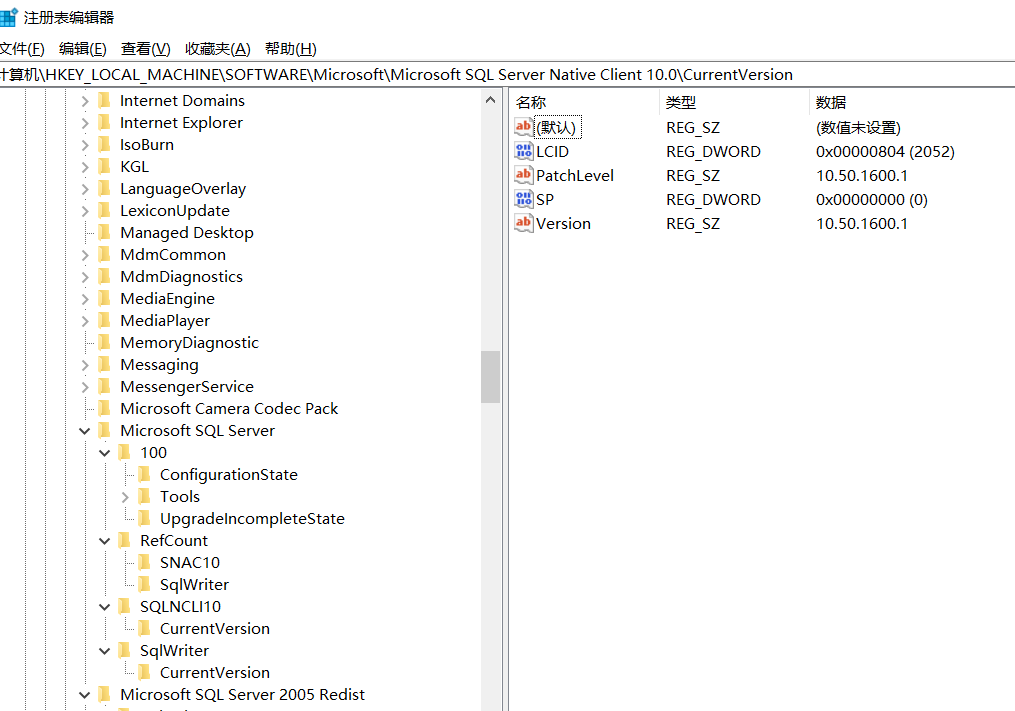The height and width of the screenshot is (711, 1015).
Task: Click the 0x00000804 (2052) data cell
Action: coord(885,152)
